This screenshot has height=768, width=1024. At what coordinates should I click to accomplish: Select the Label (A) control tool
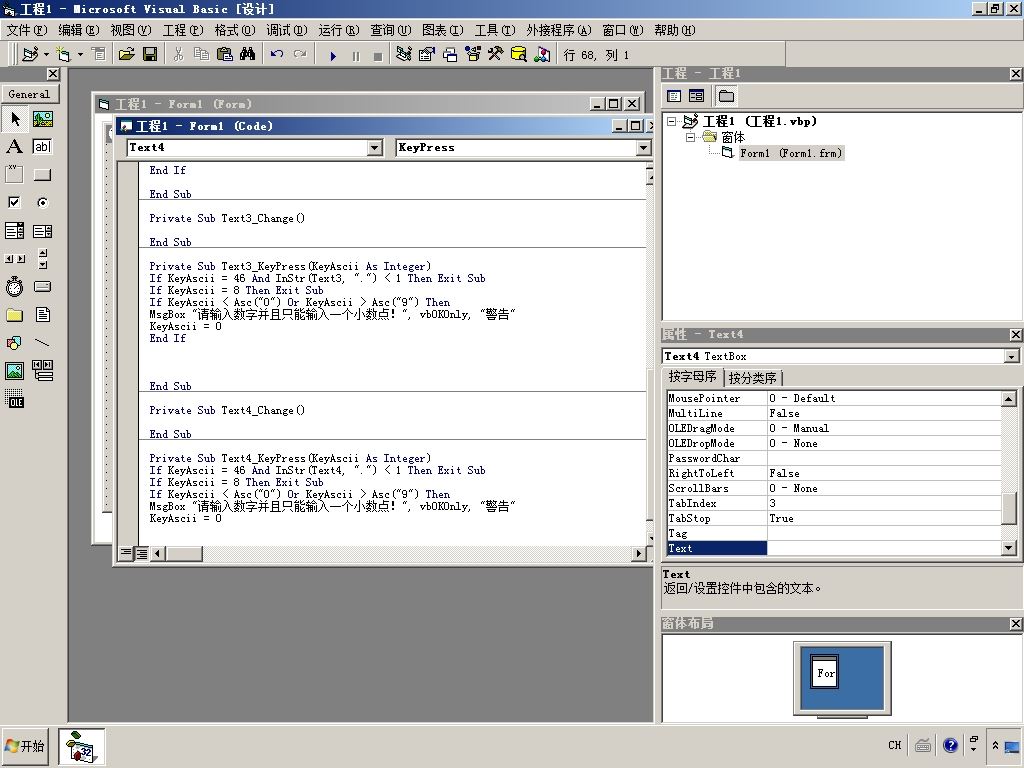coord(14,146)
